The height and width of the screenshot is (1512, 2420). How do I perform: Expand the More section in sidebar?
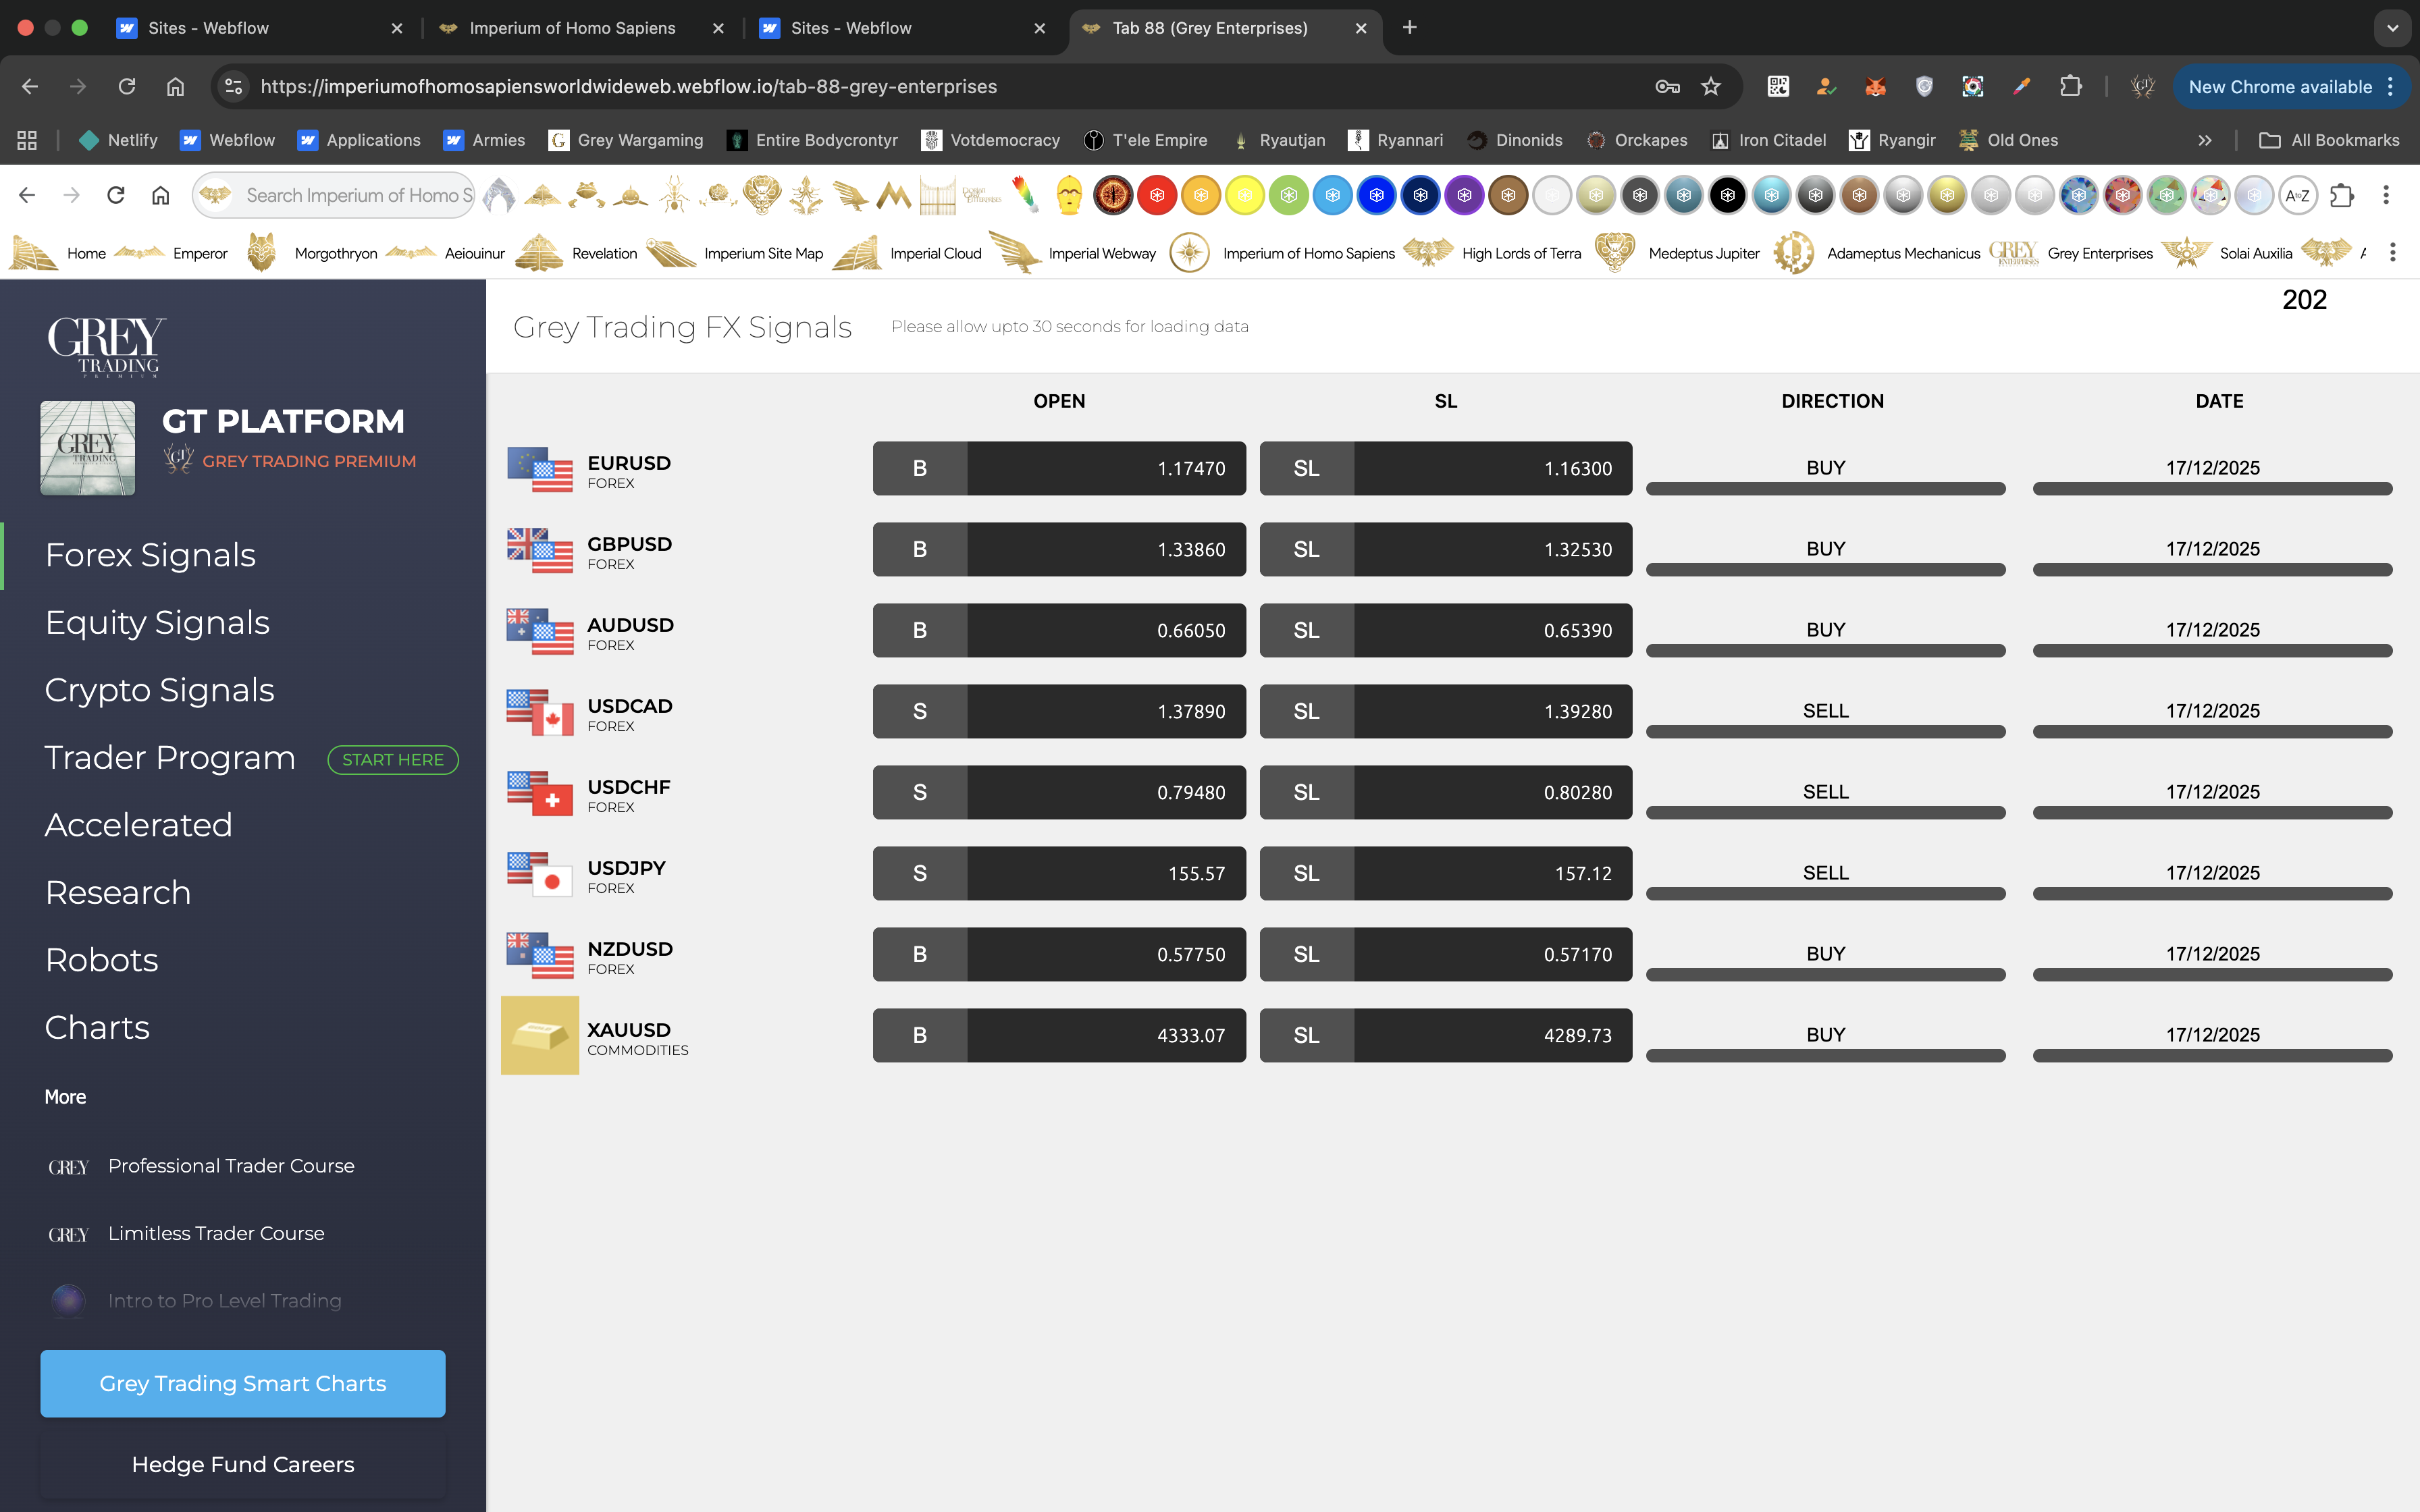(x=65, y=1097)
